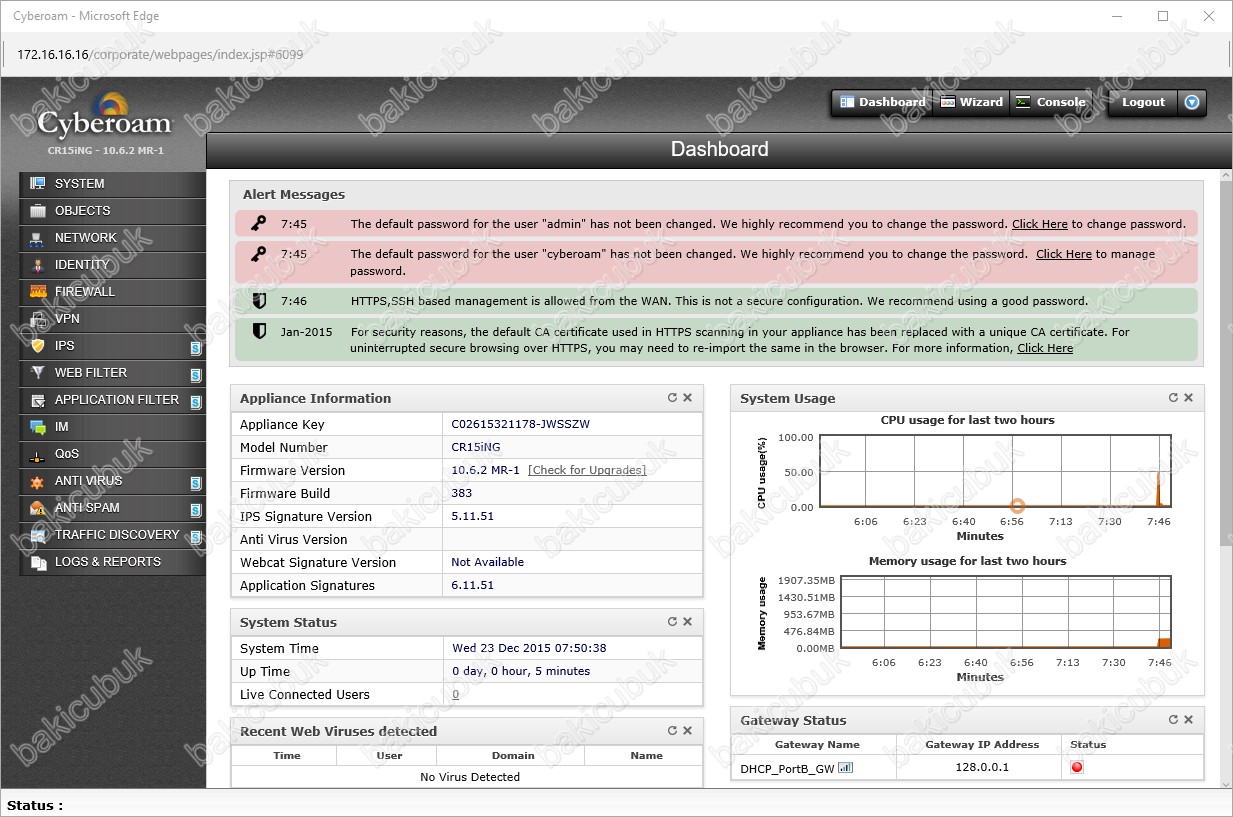The height and width of the screenshot is (817, 1233).
Task: Click the Logout button
Action: (x=1143, y=102)
